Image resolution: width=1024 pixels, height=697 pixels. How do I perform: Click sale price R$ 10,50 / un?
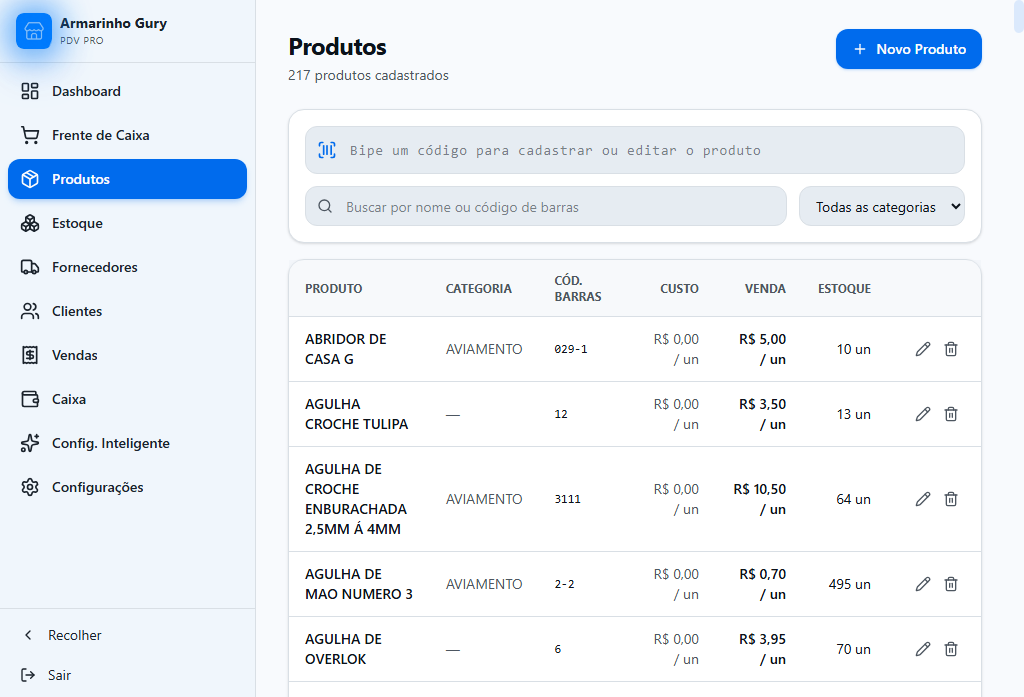click(x=760, y=499)
